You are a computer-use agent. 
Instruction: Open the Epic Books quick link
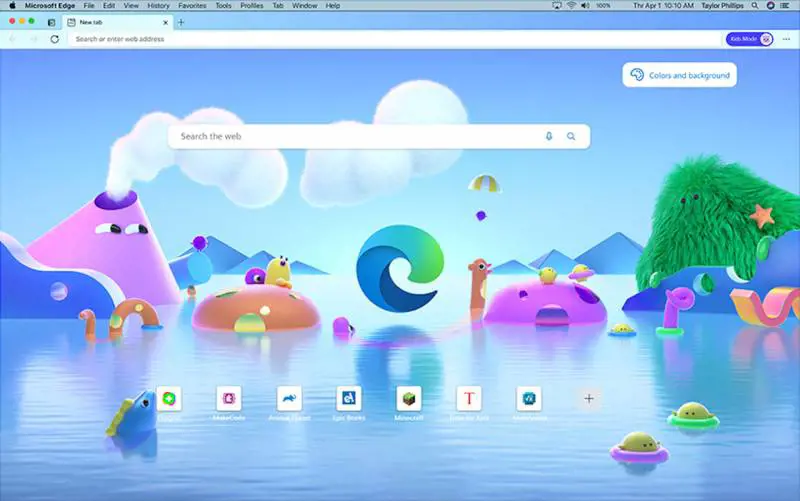pyautogui.click(x=349, y=398)
